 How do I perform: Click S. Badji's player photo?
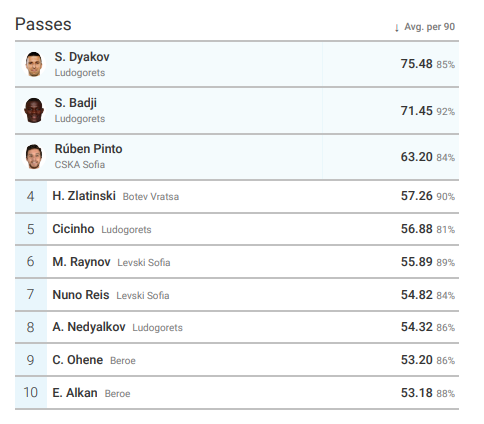tap(34, 110)
